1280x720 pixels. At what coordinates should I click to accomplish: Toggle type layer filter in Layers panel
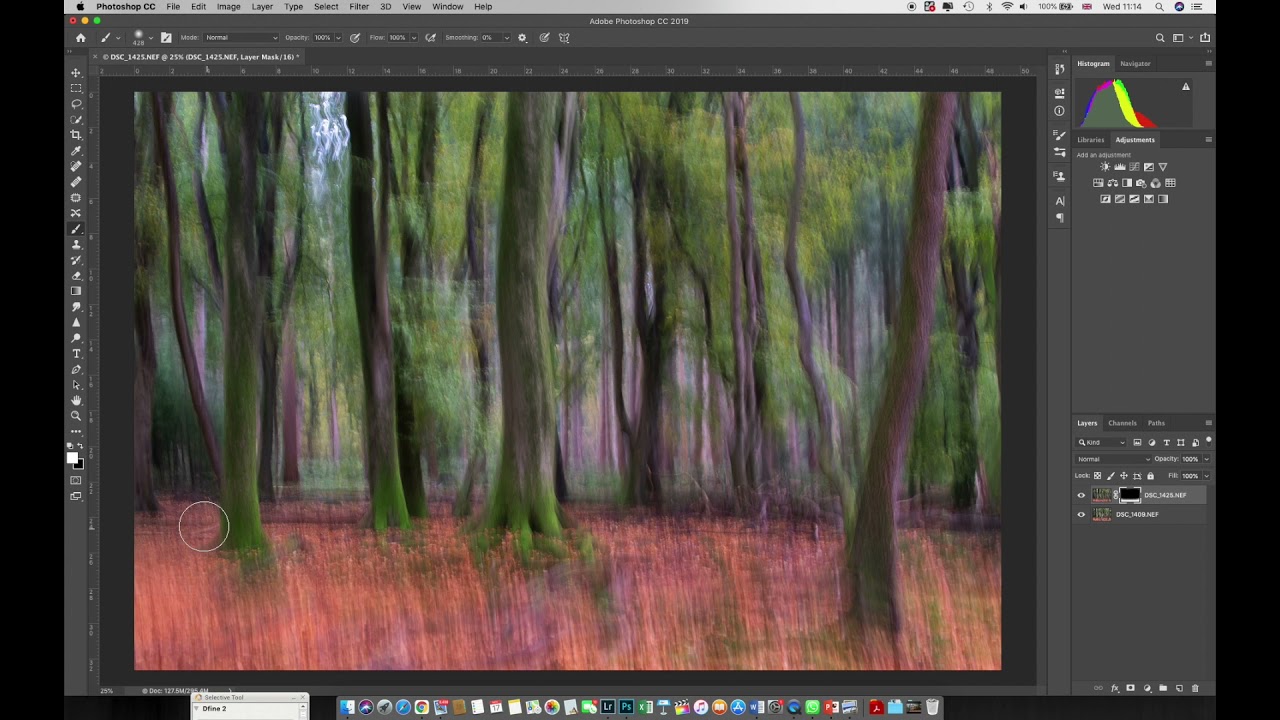click(1166, 442)
